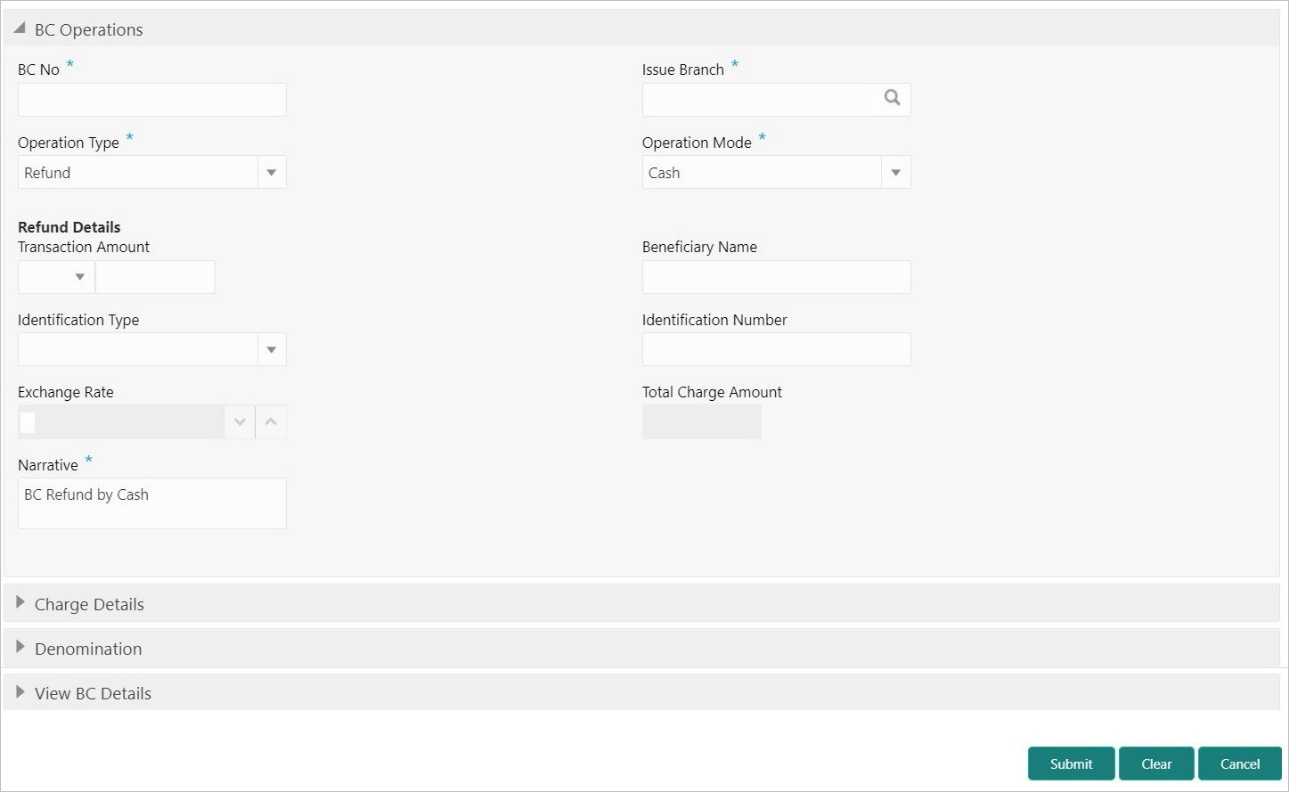Click the Cash value in Operation Mode
This screenshot has height=792, width=1289.
(x=664, y=173)
